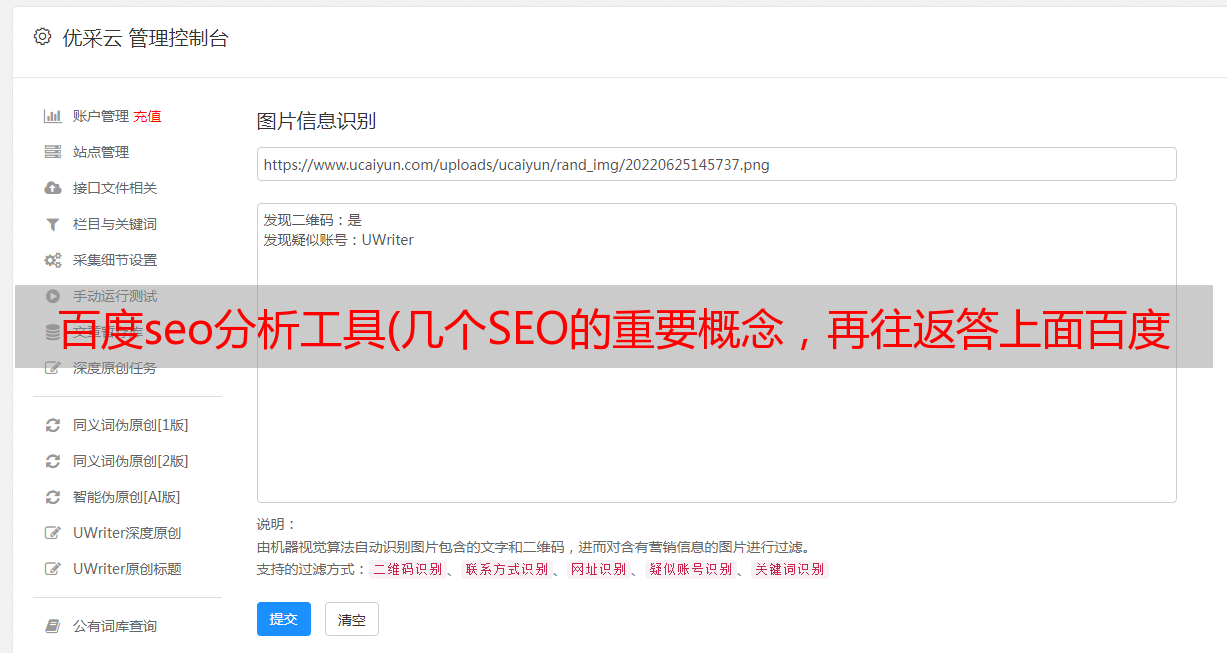Clear the form with 清空 button

point(352,619)
